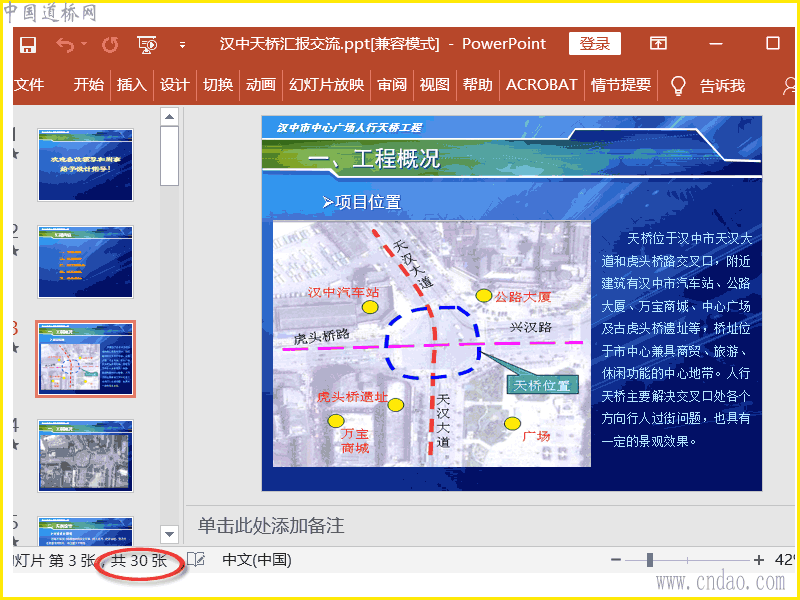Switch to the 切换 tab
Image resolution: width=800 pixels, height=600 pixels.
218,85
